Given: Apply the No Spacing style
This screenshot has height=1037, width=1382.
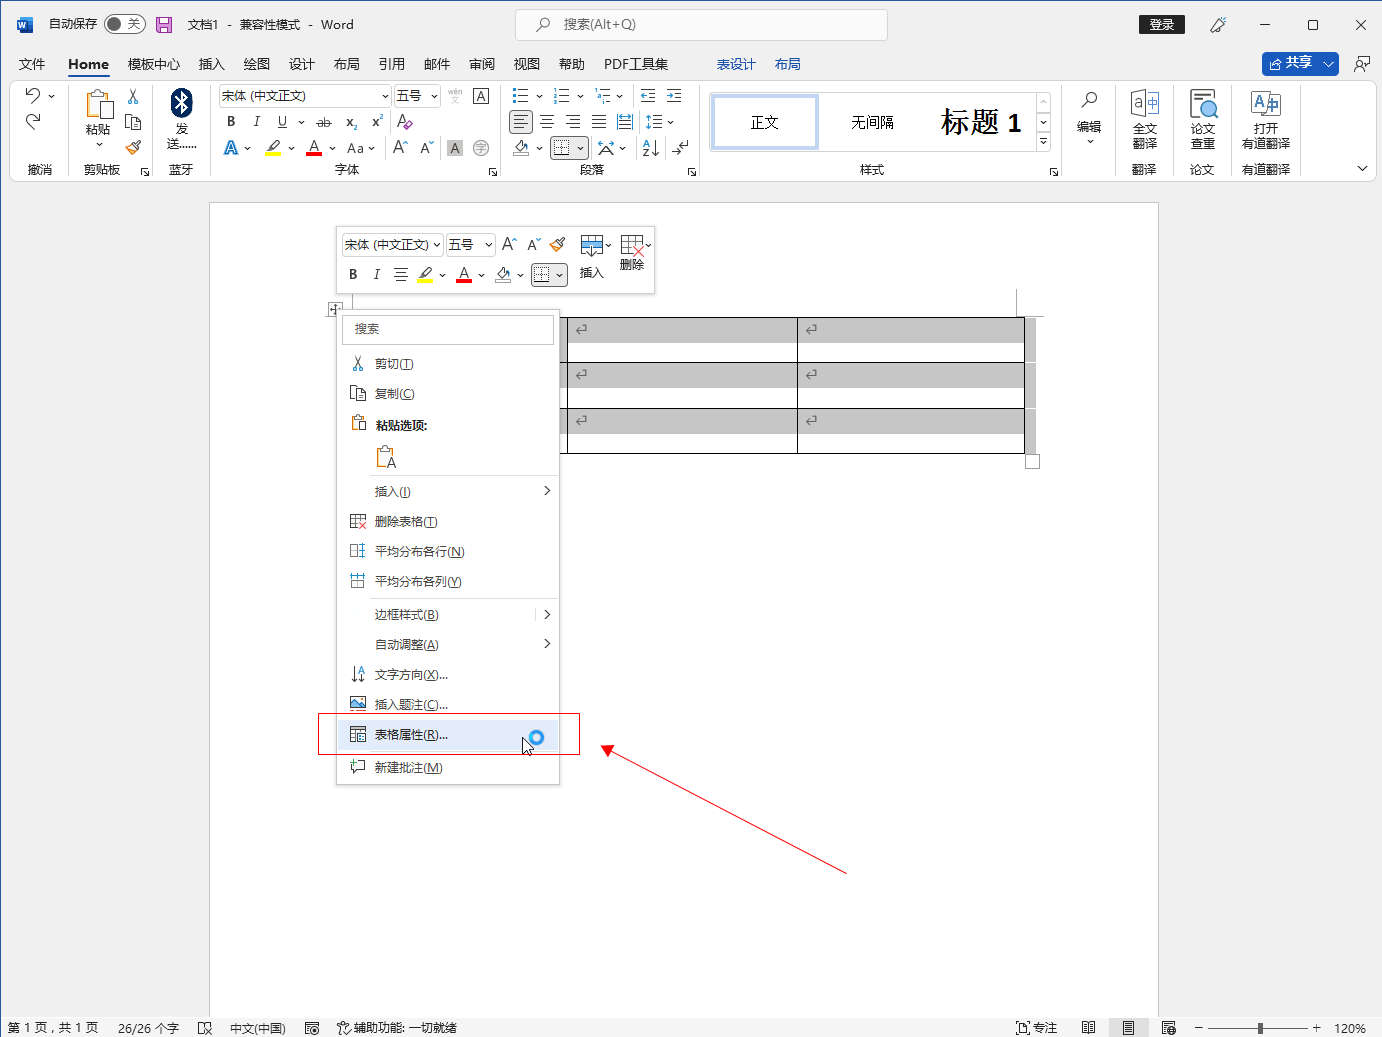Looking at the screenshot, I should 872,122.
